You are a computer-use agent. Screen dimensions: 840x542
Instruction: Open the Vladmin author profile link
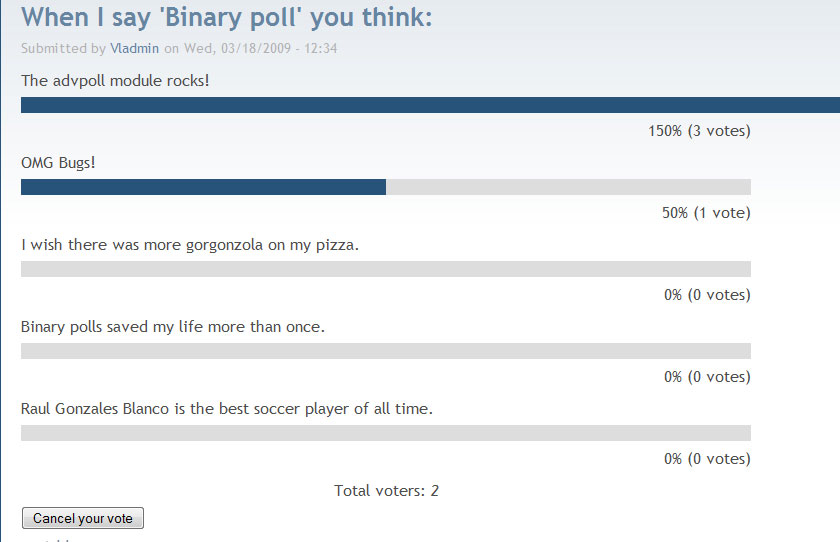(x=134, y=48)
